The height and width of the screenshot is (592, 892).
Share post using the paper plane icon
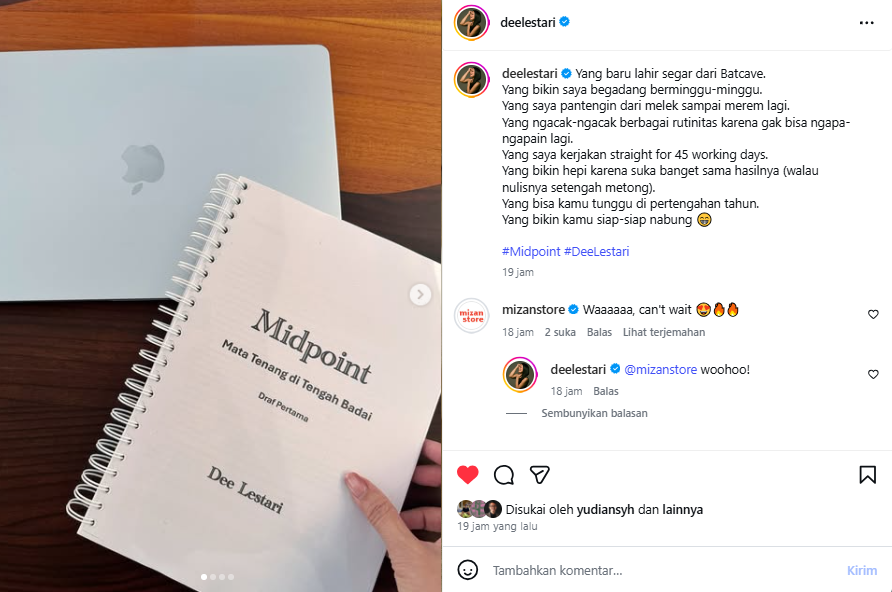click(x=539, y=474)
